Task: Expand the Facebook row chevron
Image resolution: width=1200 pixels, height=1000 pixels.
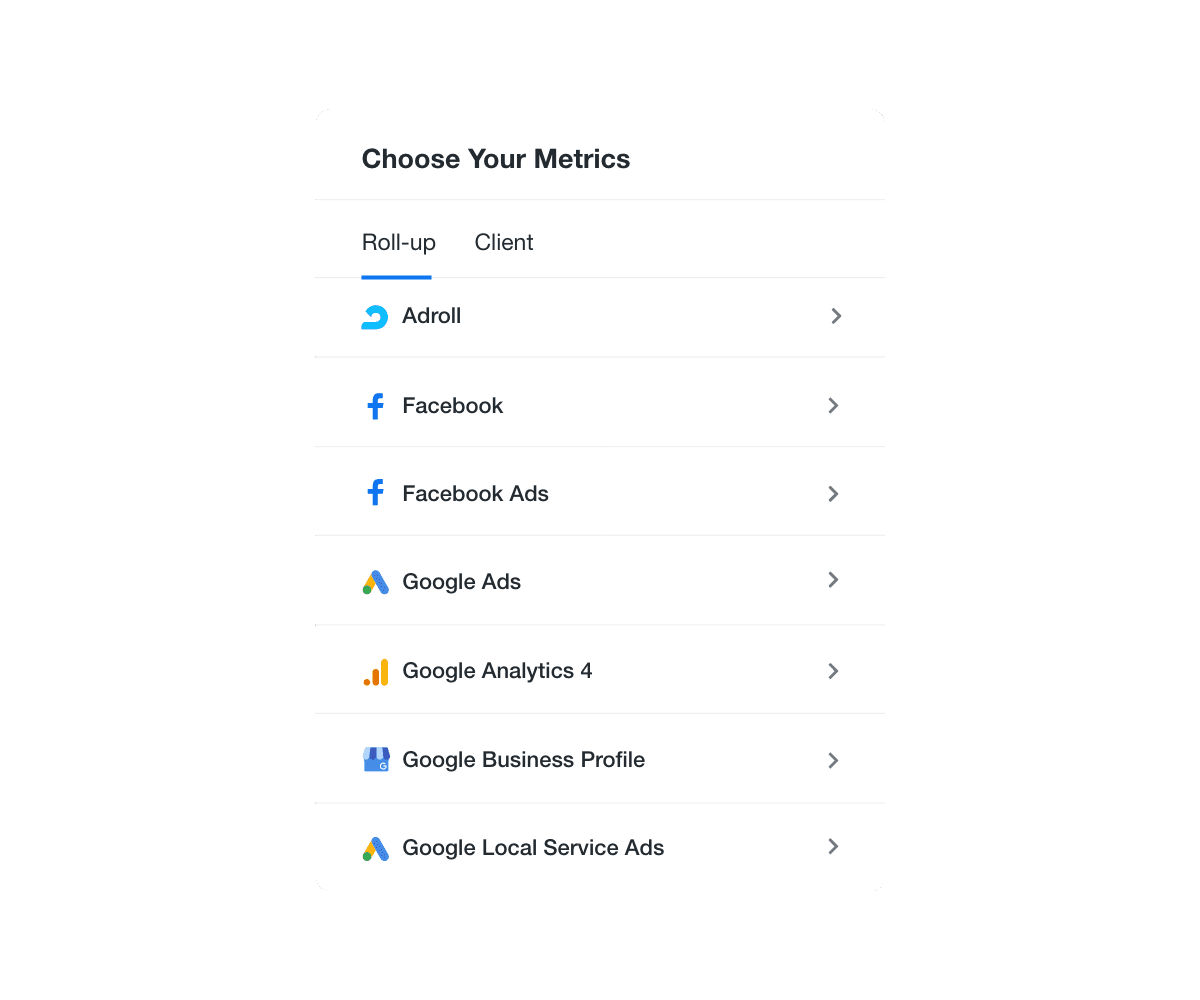Action: click(833, 405)
